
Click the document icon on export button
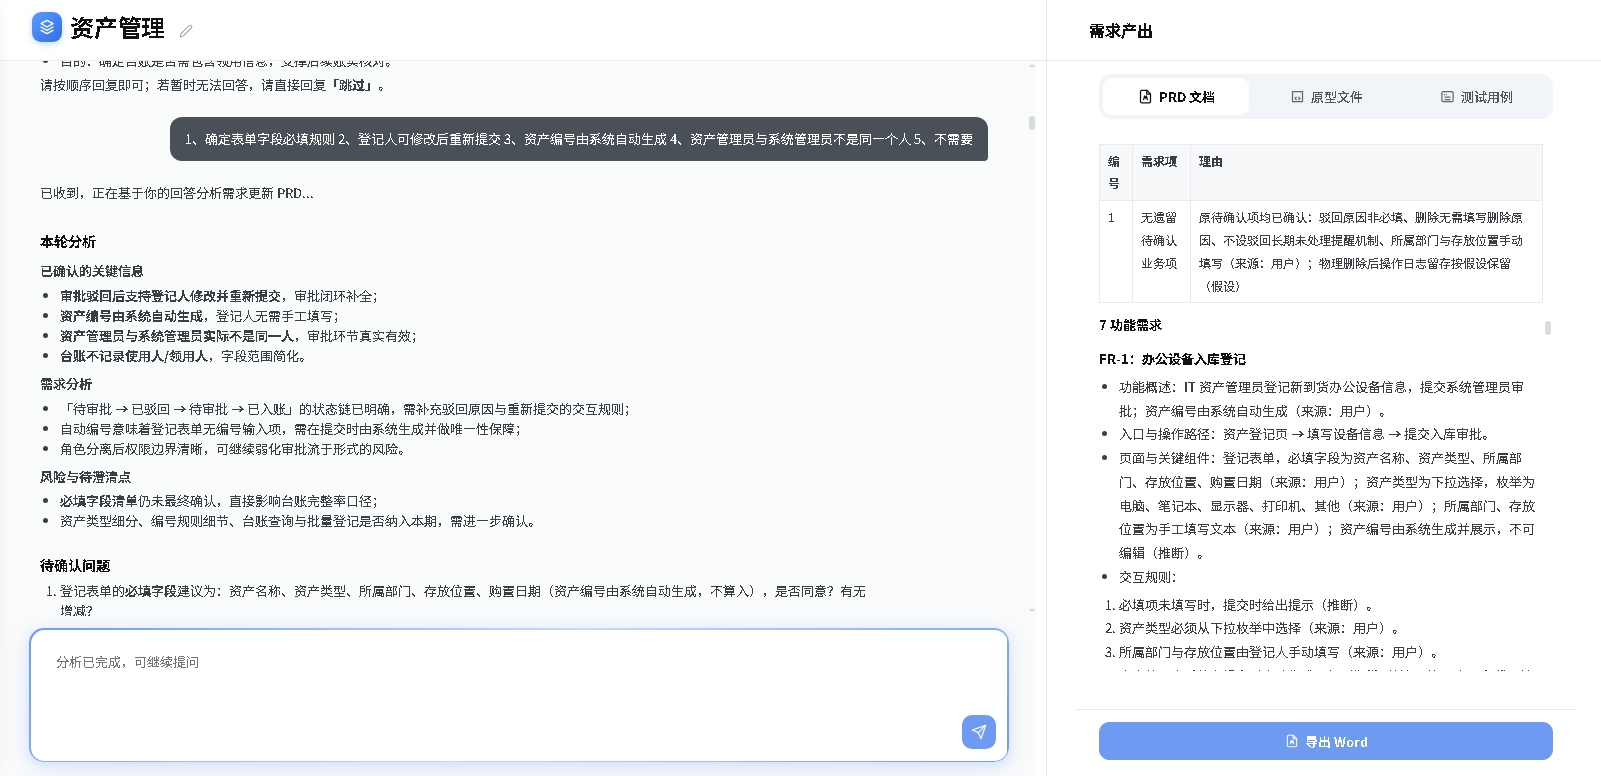[x=1292, y=741]
